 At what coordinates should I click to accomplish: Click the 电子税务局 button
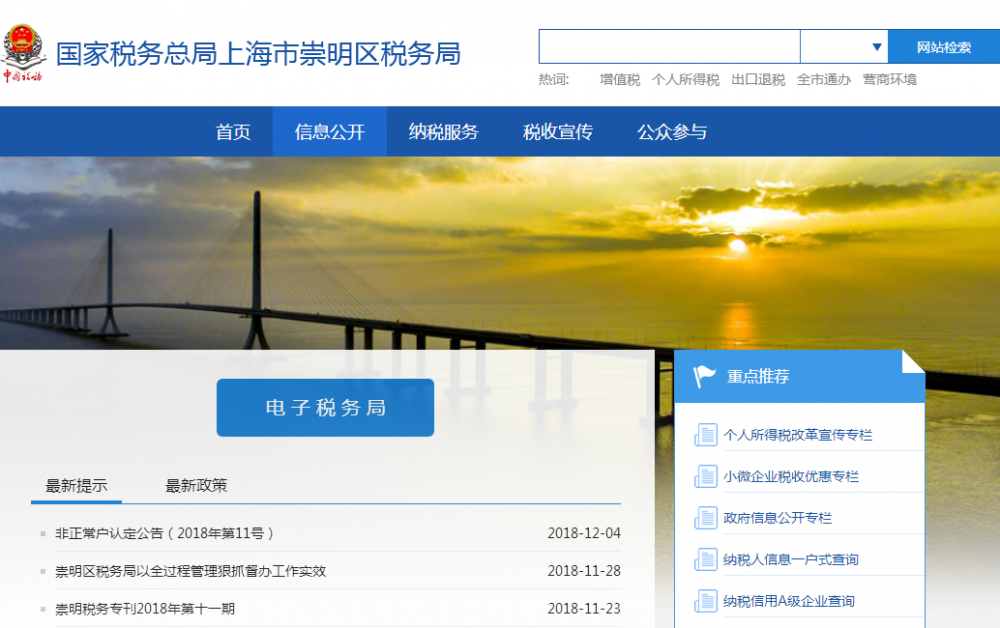[325, 407]
